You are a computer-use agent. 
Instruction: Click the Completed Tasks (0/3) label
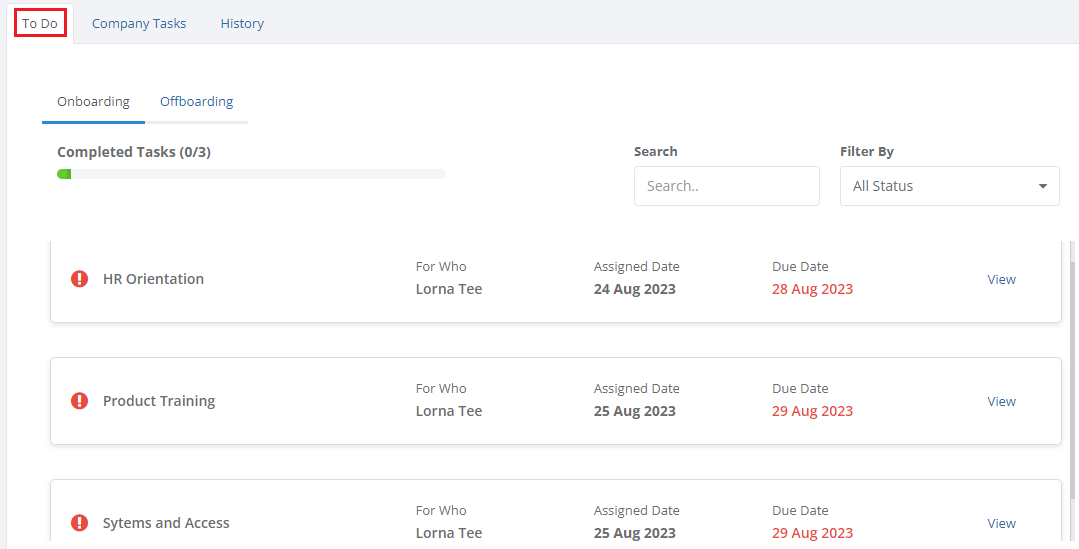tap(134, 152)
